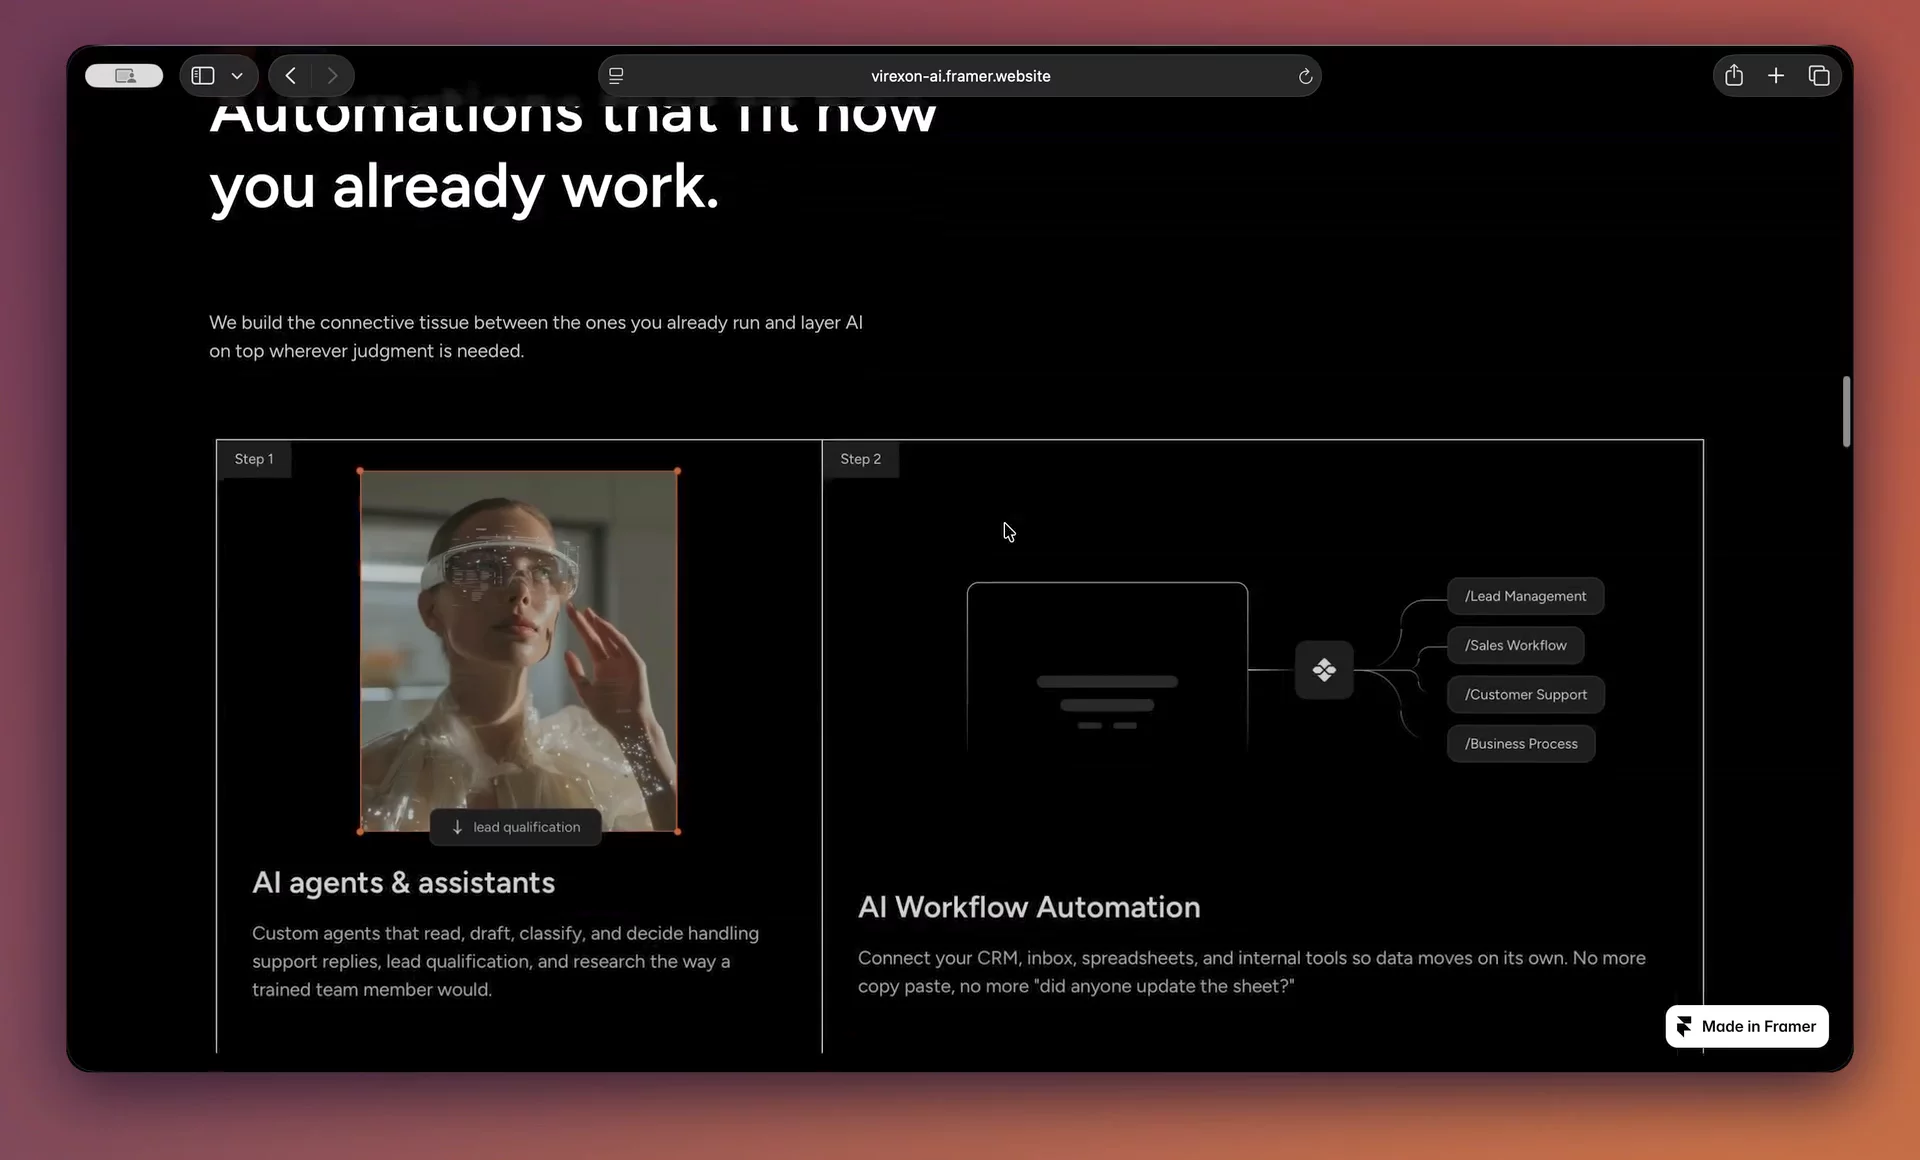Open the AI woman with goggles image

coord(519,651)
